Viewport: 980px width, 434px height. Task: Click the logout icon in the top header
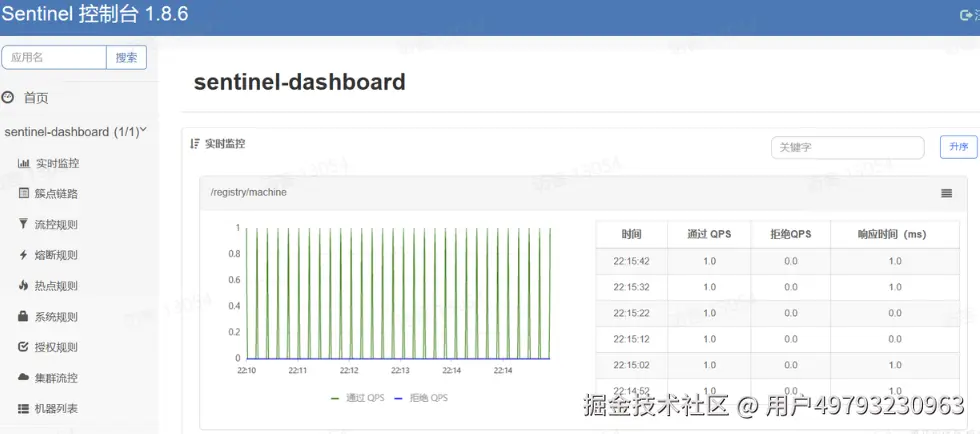966,16
